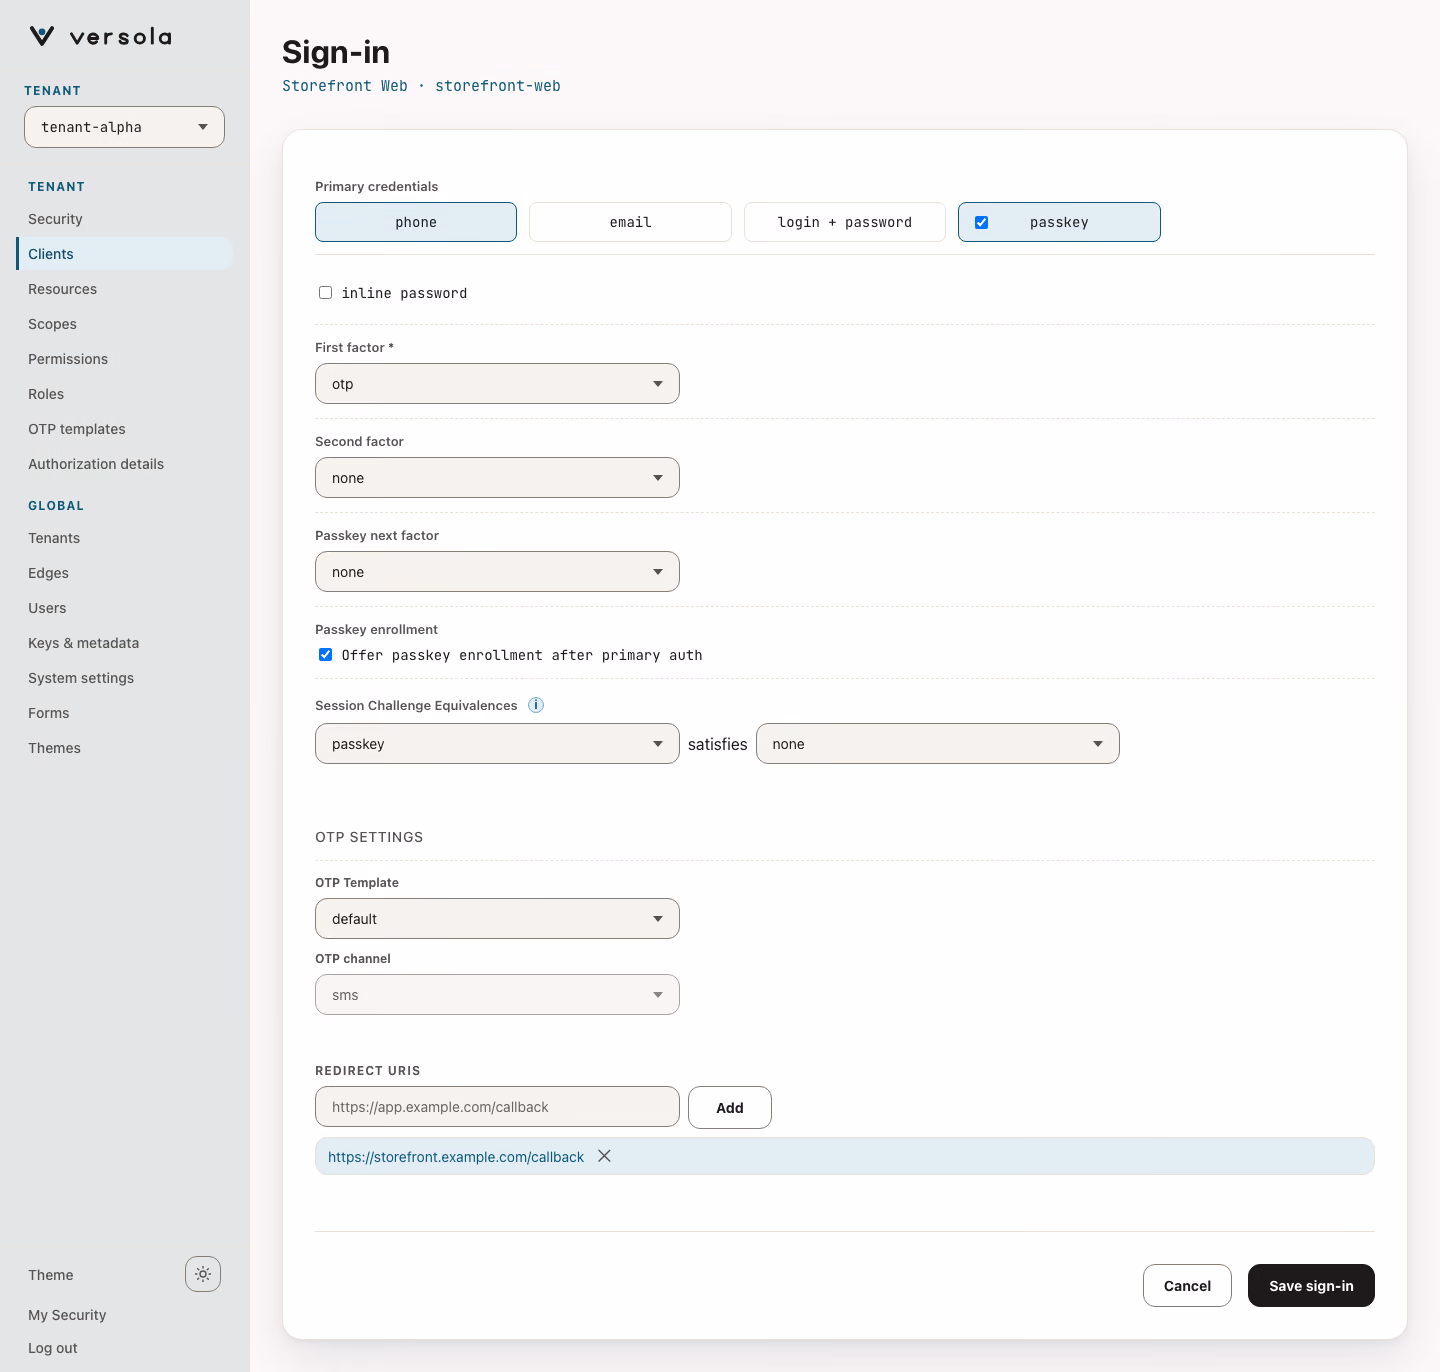Open Users page
1440x1372 pixels.
point(124,608)
